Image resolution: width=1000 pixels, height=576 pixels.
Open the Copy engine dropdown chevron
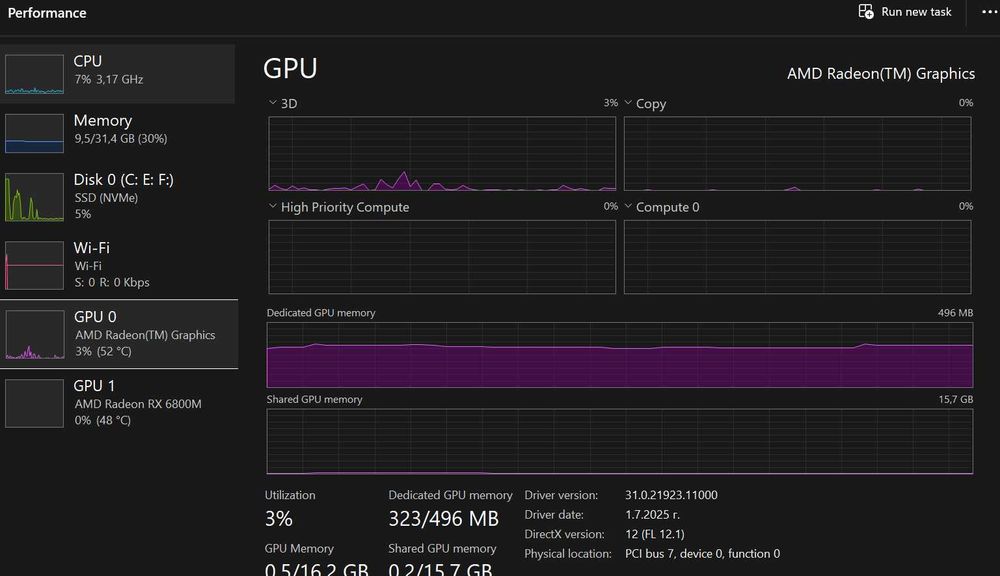pos(628,103)
